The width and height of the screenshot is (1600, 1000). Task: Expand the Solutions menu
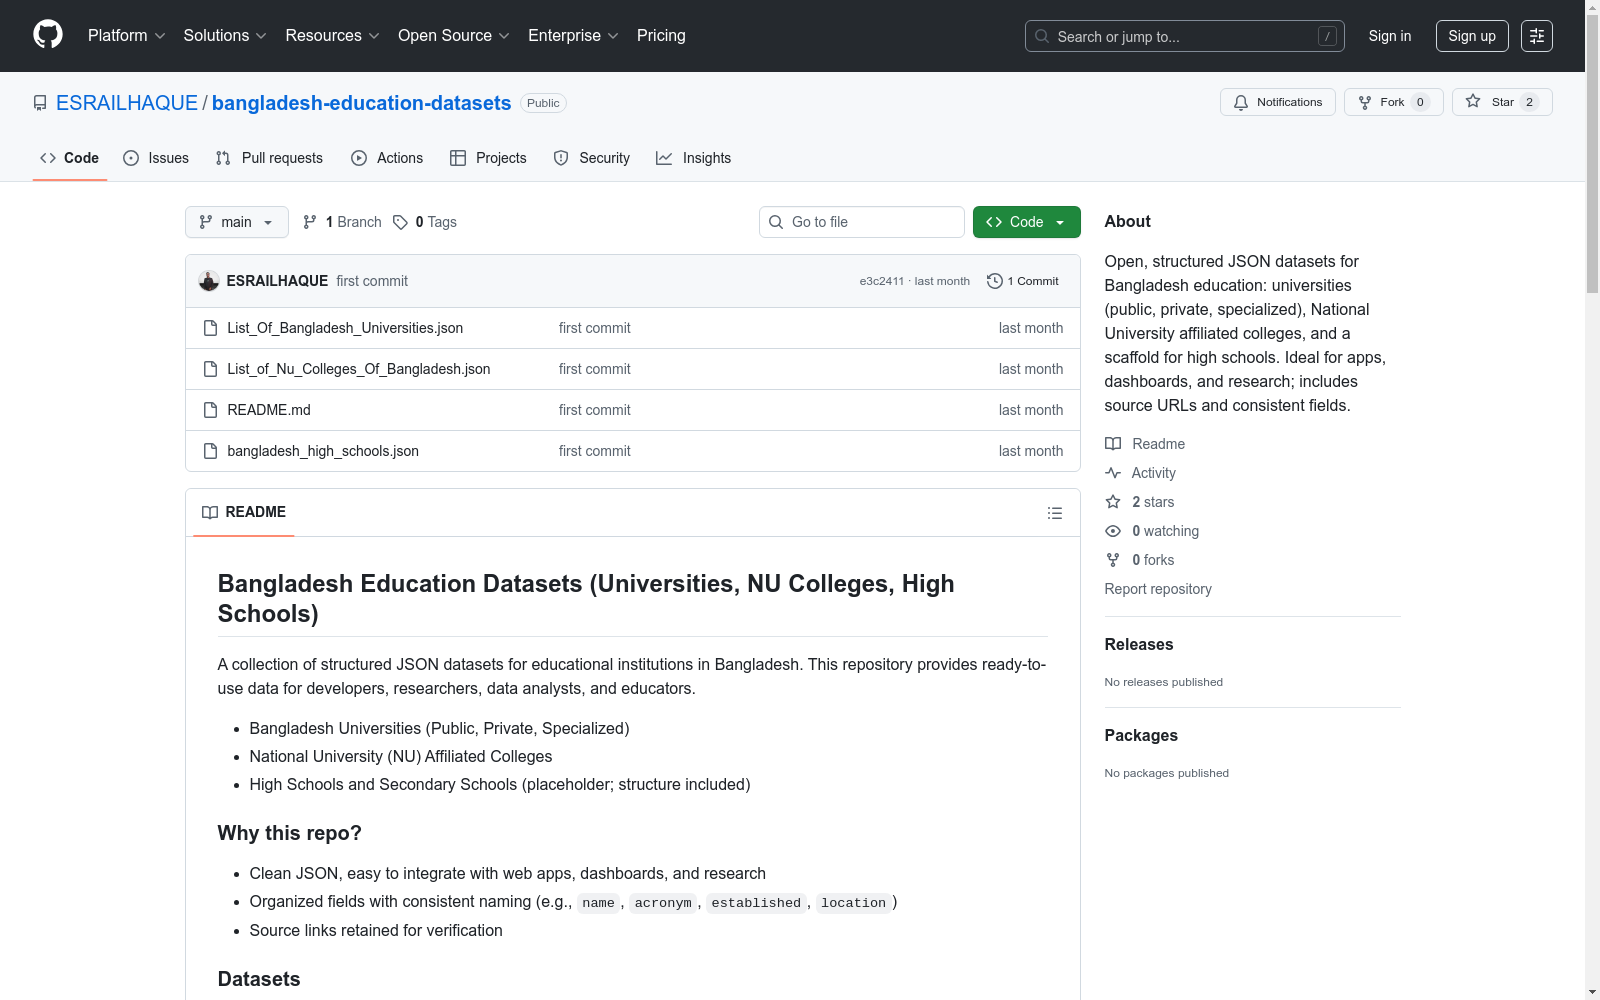(225, 36)
